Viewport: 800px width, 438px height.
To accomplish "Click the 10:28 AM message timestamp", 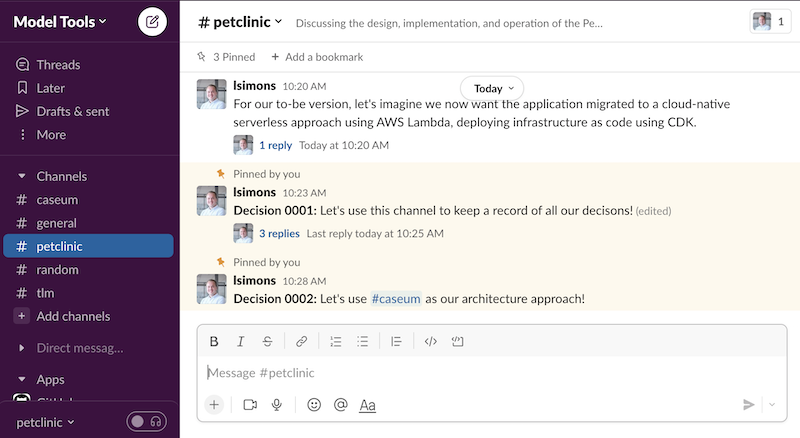I will pos(305,281).
